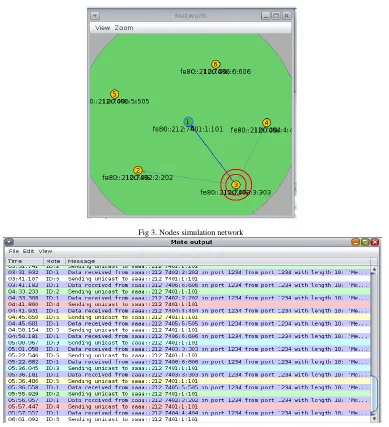Select the 05:57.447 ID:4 sending unicast row
Image resolution: width=389 pixels, height=427 pixels.
pos(188,406)
